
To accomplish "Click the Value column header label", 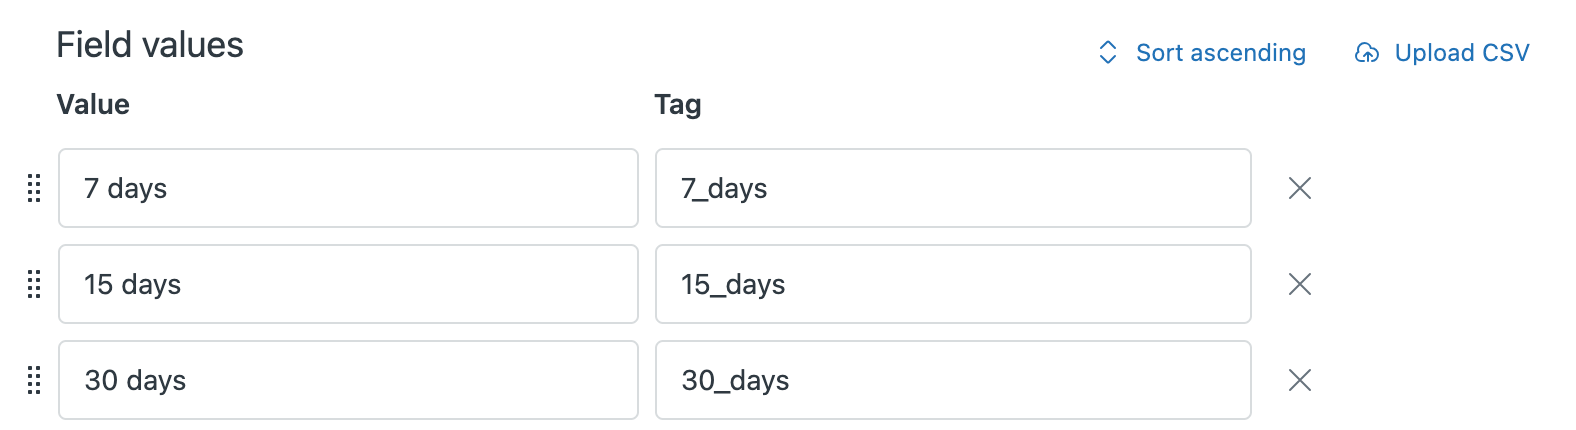I will 93,105.
